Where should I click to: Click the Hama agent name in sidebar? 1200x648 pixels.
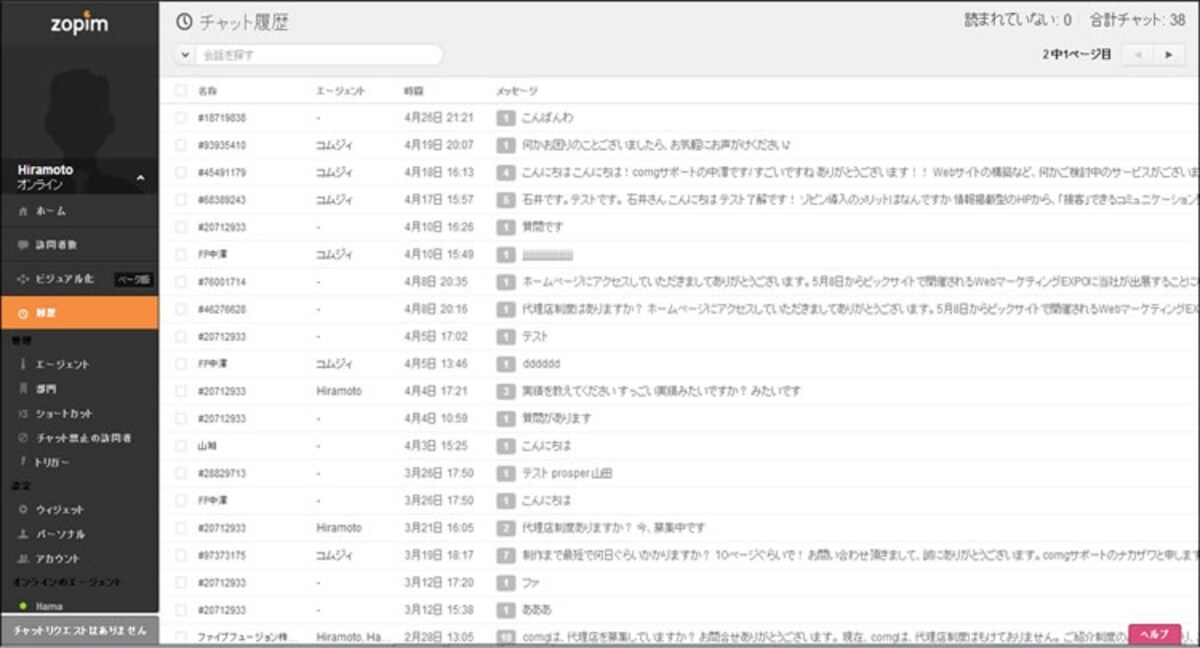point(49,606)
